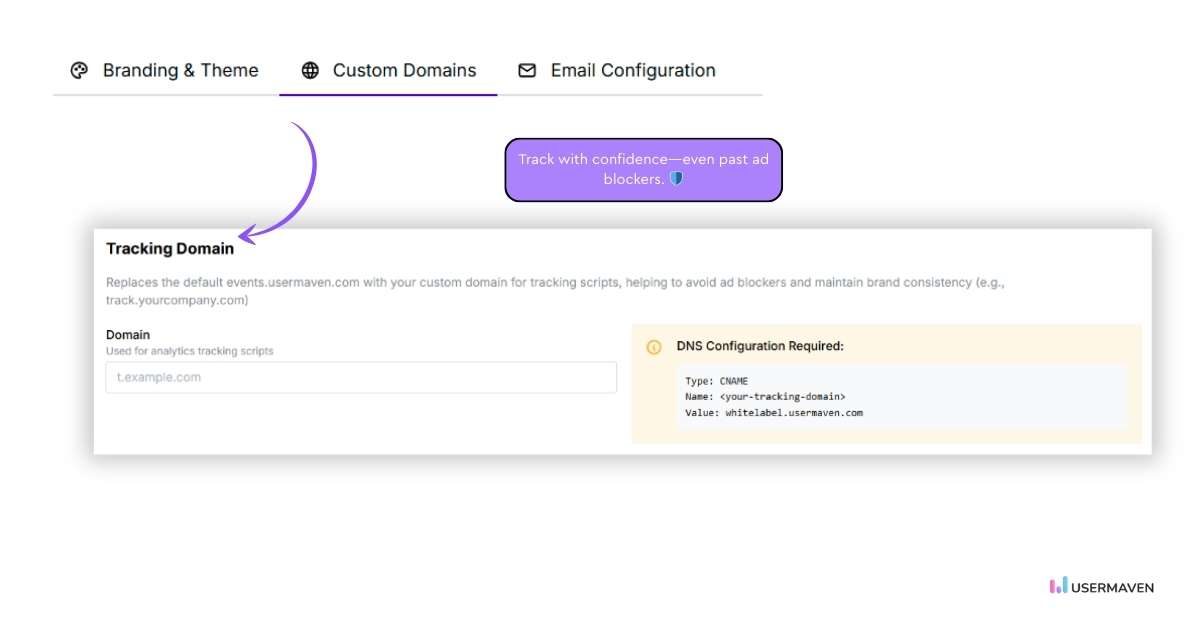Select the 'Name: <your-tracking-domain>' line
Viewport: 1200px width, 630px height.
[765, 397]
